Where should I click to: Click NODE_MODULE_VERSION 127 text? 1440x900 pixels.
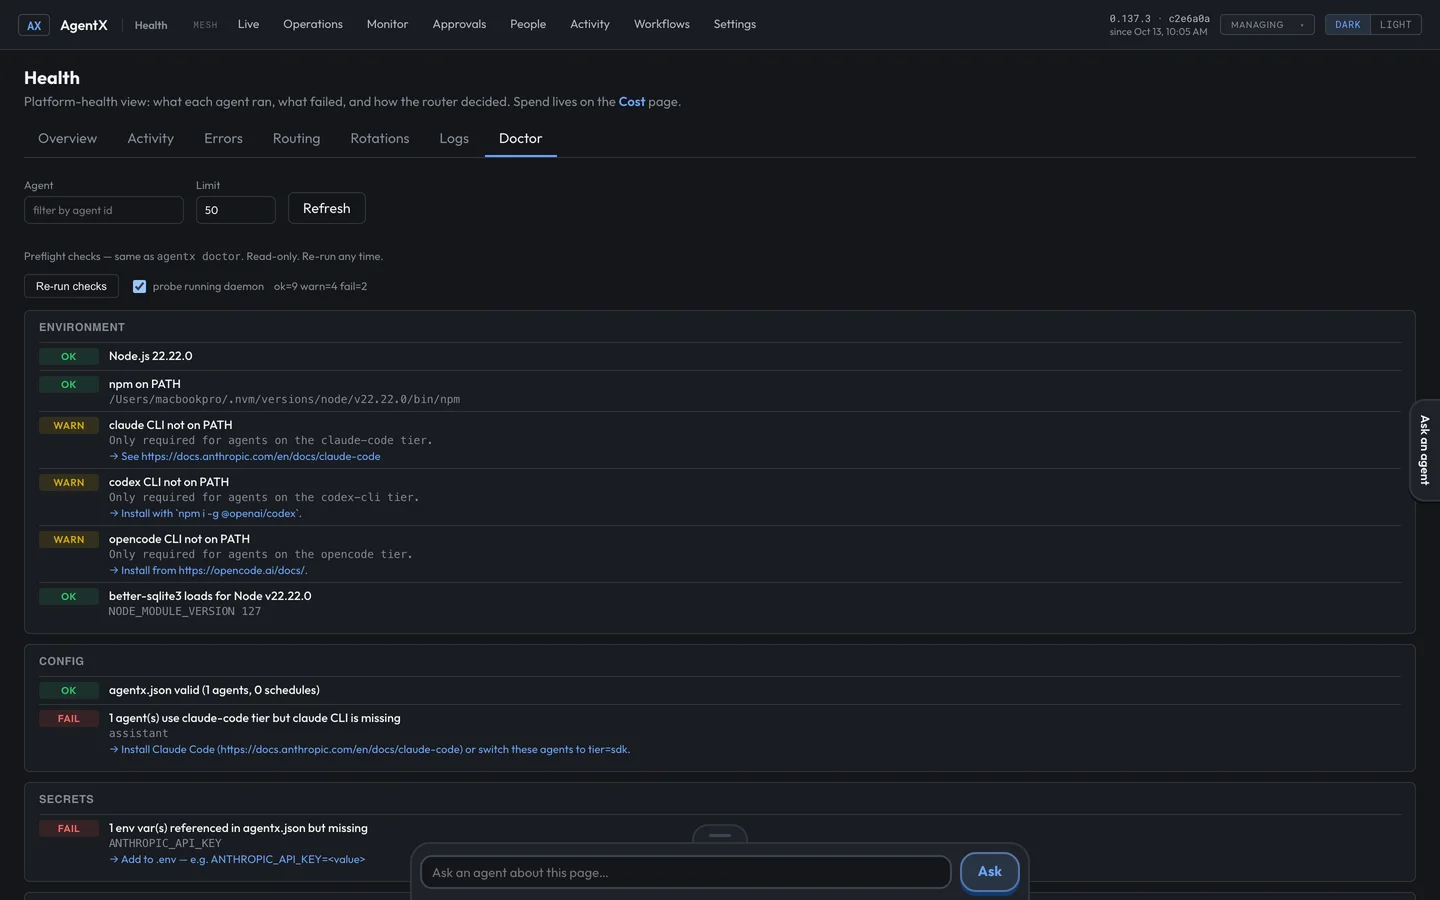(185, 612)
